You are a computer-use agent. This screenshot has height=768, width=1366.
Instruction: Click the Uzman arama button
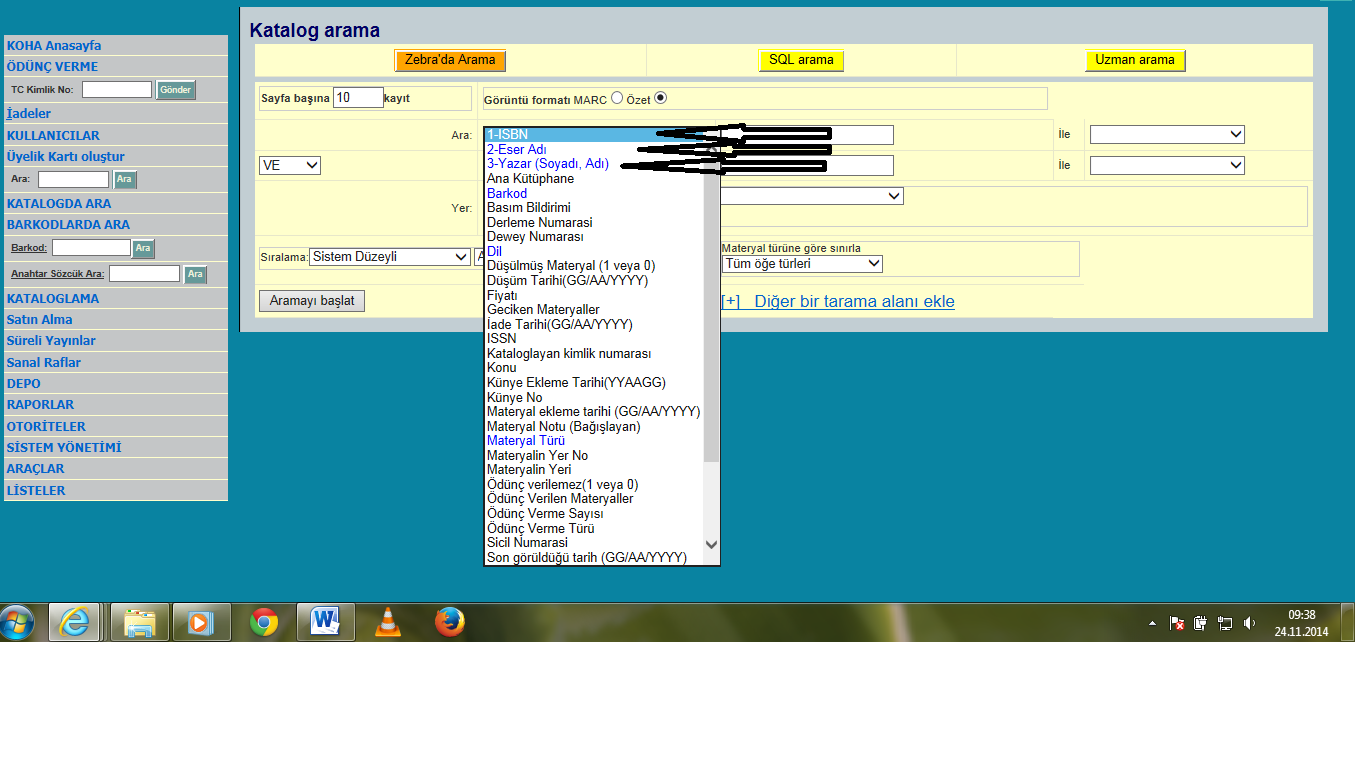1135,60
